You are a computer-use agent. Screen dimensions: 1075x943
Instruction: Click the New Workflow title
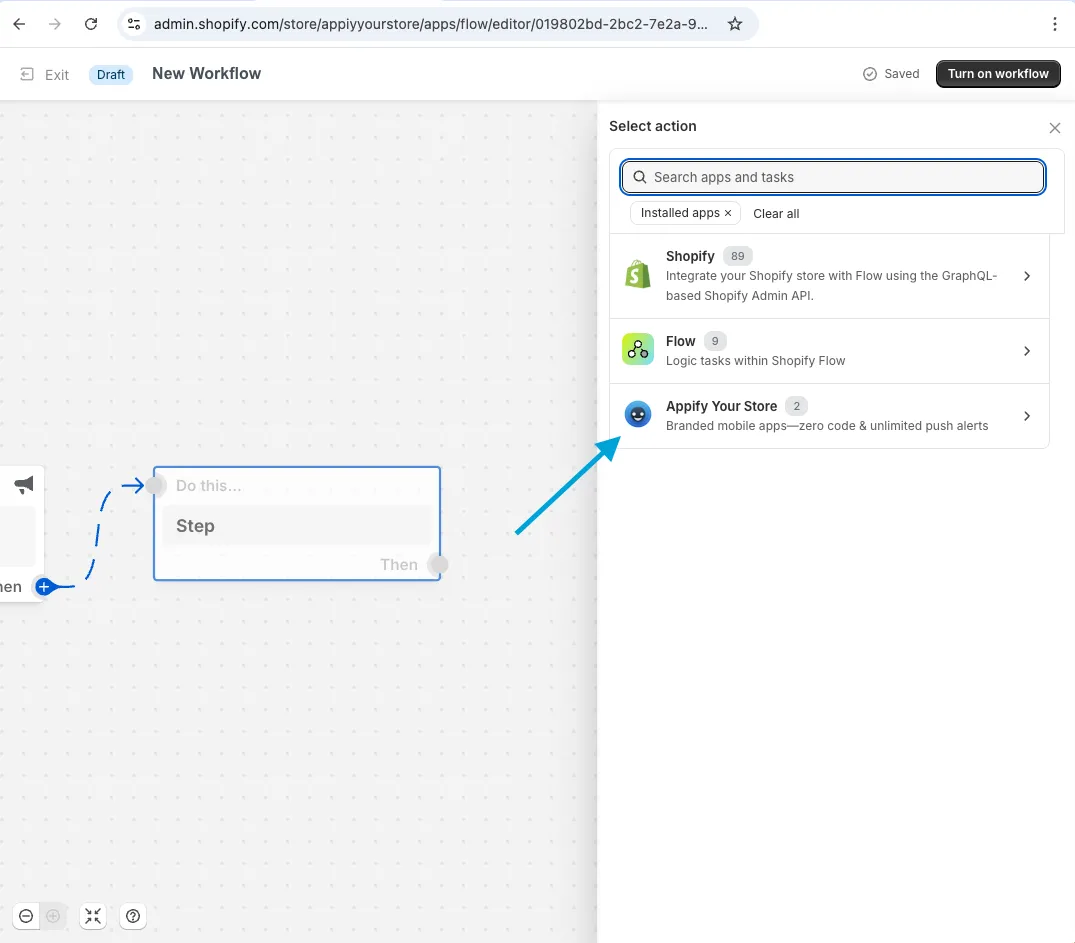tap(206, 73)
